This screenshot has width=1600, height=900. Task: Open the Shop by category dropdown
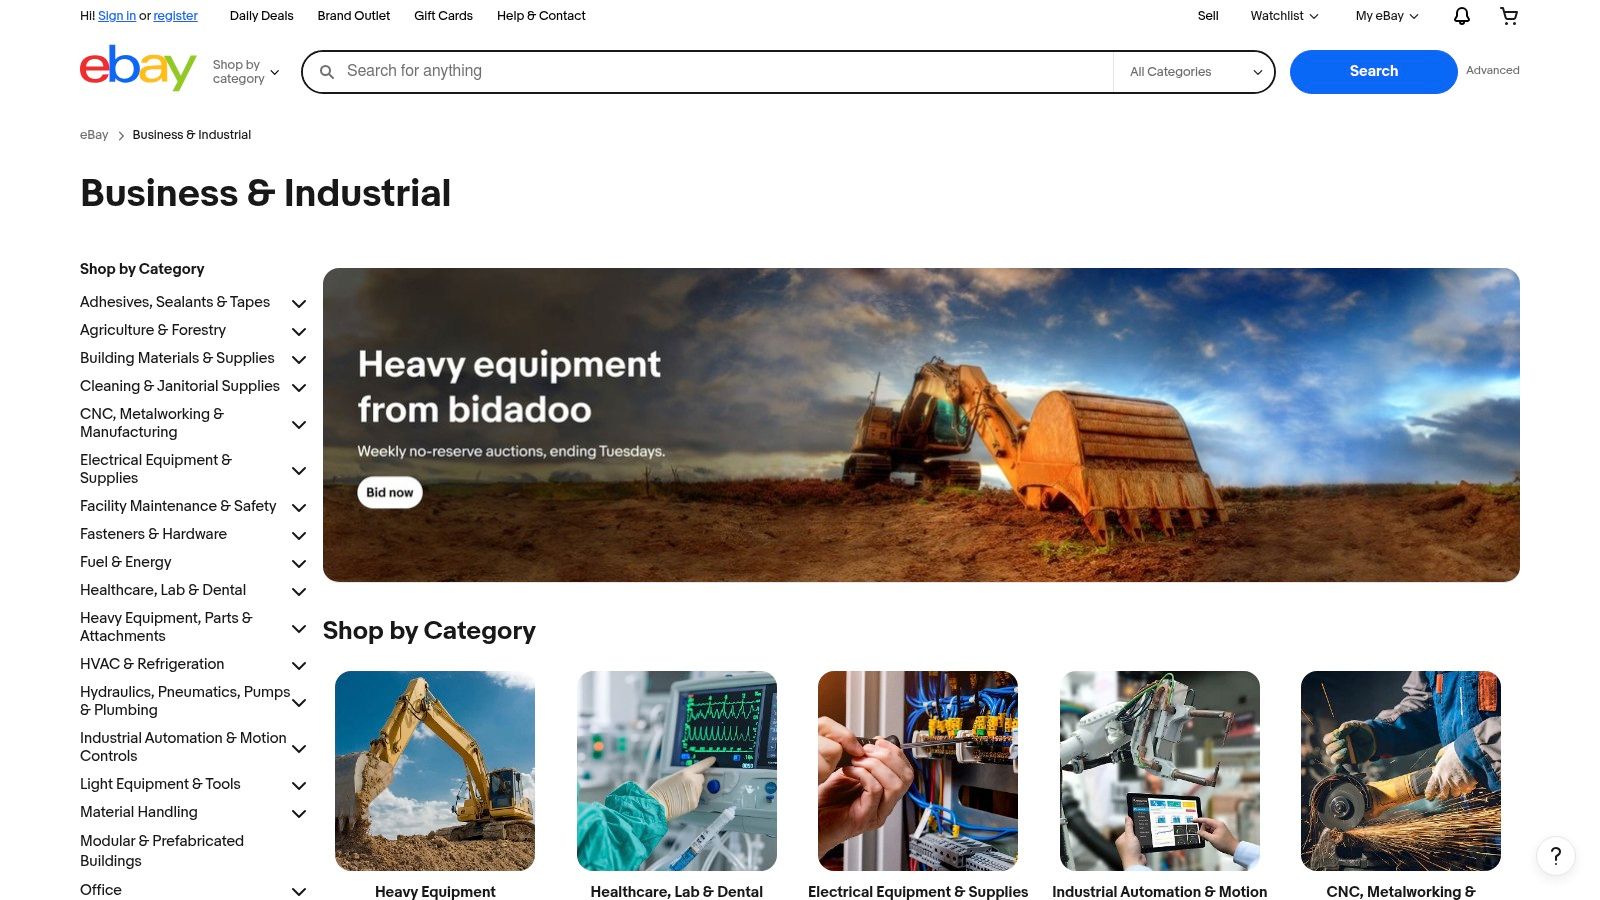click(x=246, y=72)
